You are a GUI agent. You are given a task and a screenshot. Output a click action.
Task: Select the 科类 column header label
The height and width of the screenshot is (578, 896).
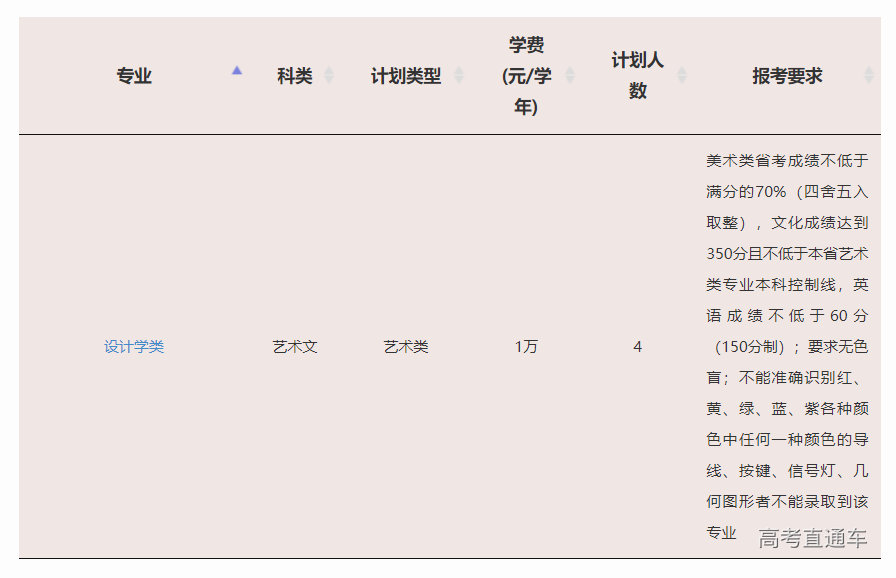pos(295,76)
